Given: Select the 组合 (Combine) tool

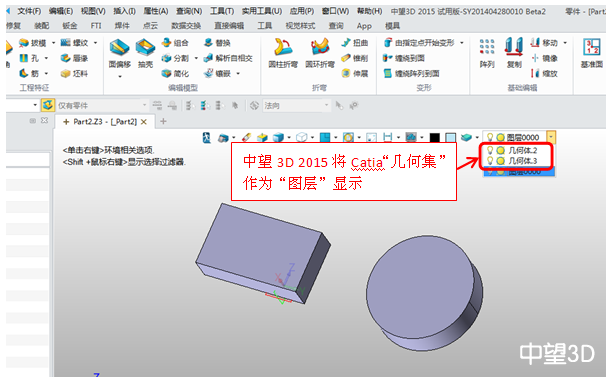Looking at the screenshot, I should (x=176, y=43).
